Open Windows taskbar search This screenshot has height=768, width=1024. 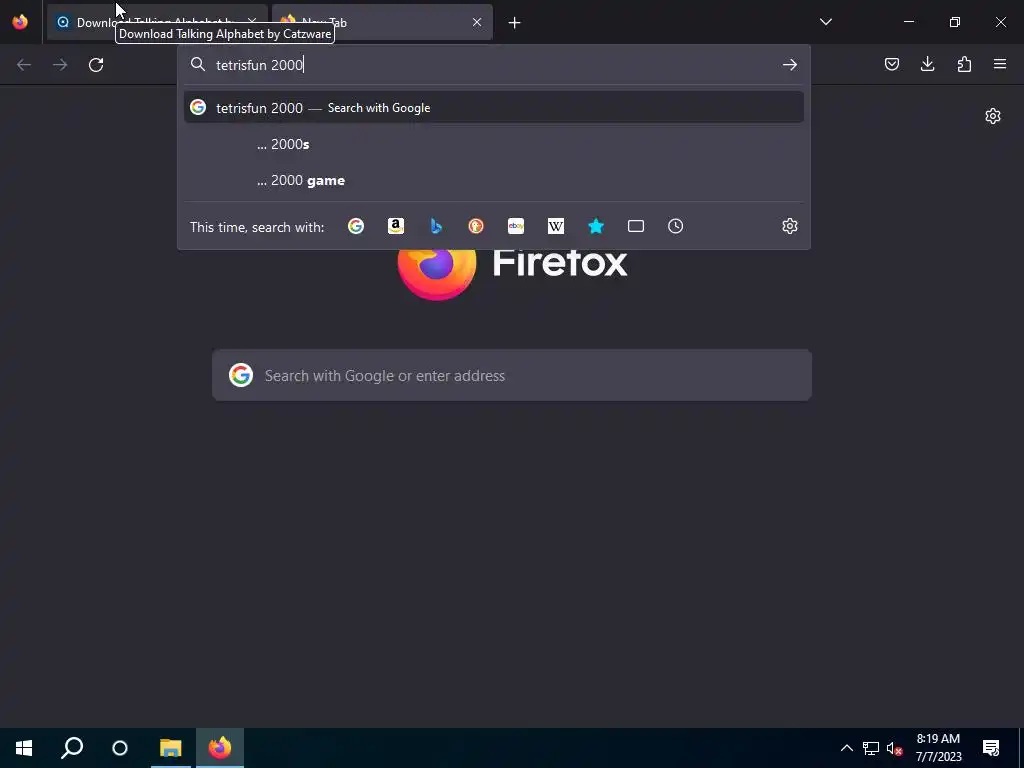click(x=72, y=748)
